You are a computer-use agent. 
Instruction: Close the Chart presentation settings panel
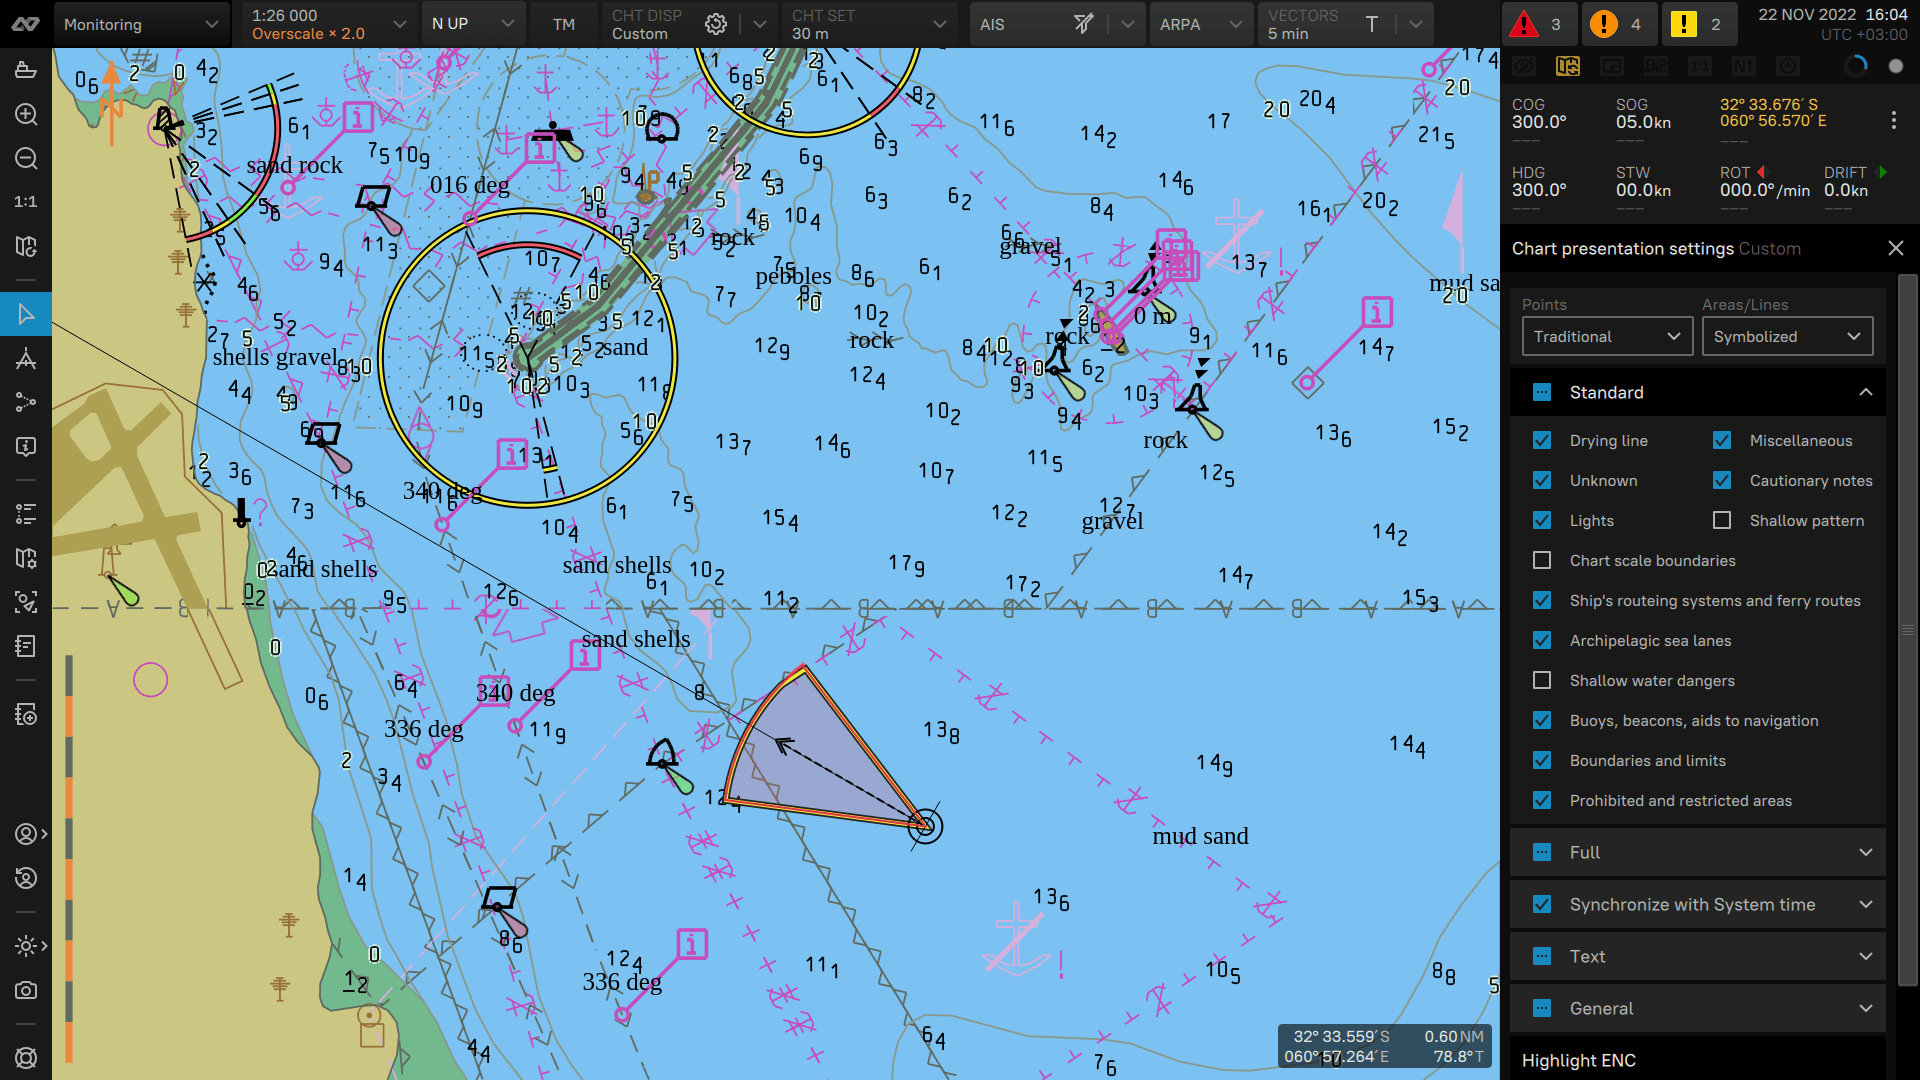[x=1895, y=248]
